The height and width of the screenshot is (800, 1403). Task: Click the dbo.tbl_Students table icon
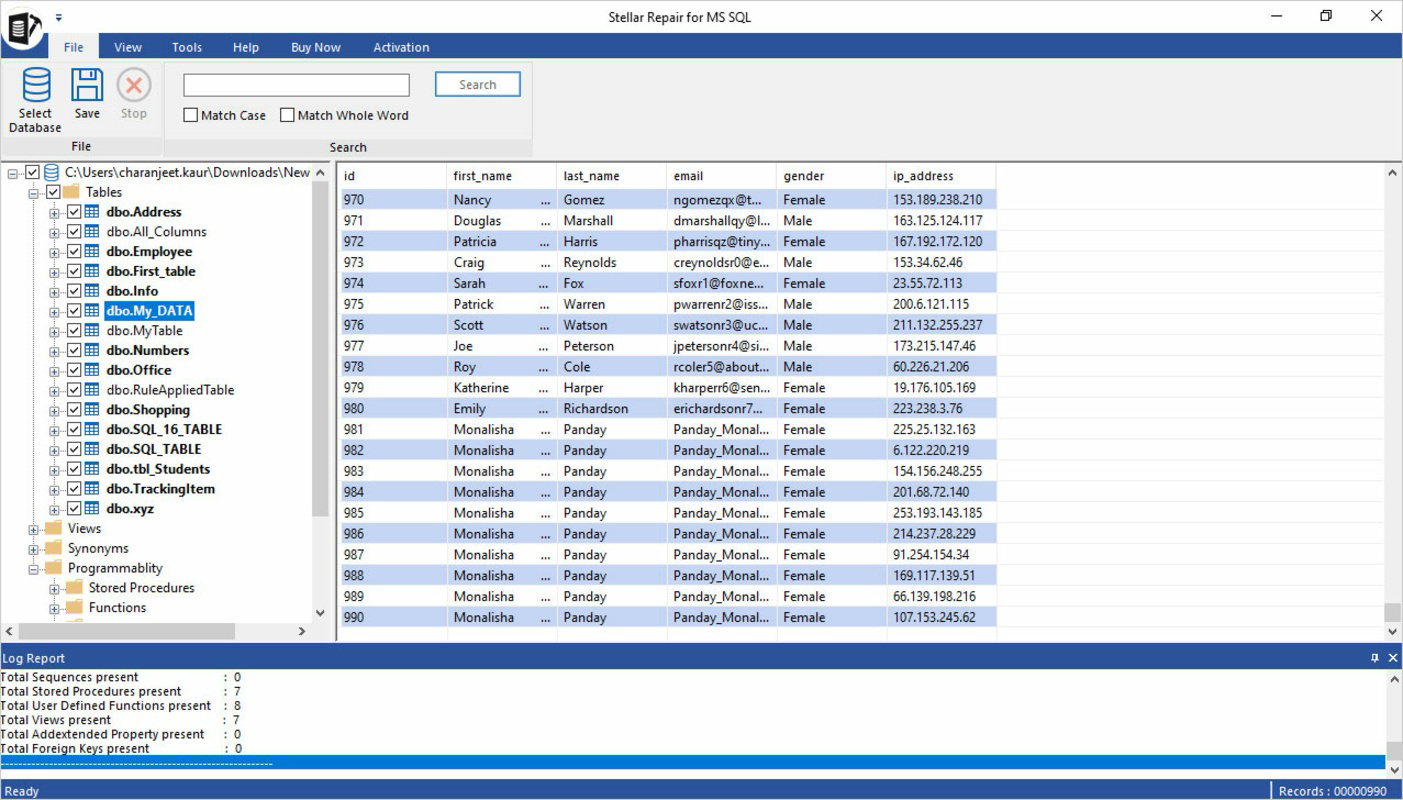tap(92, 469)
